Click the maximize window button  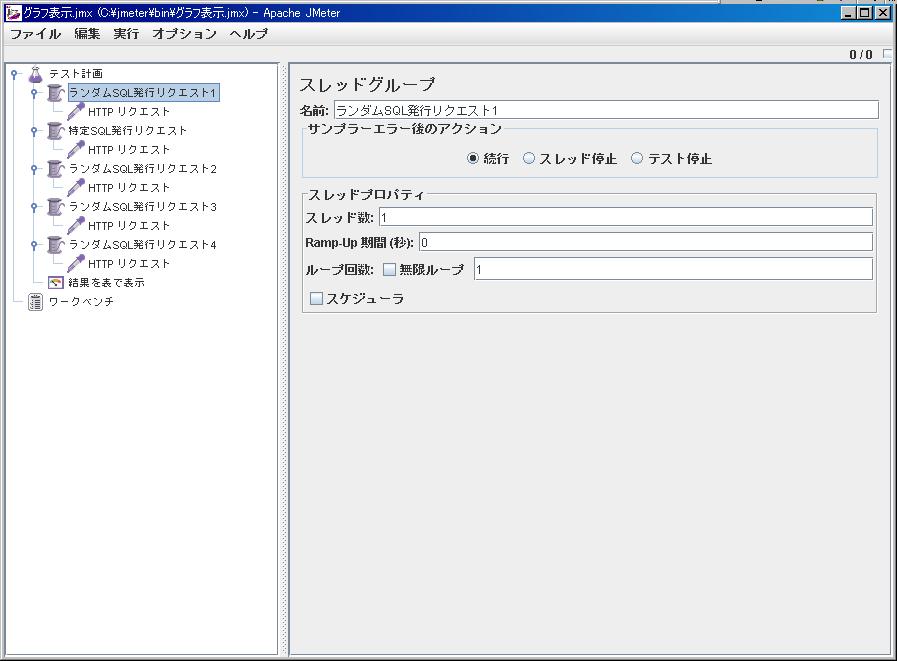pos(866,13)
